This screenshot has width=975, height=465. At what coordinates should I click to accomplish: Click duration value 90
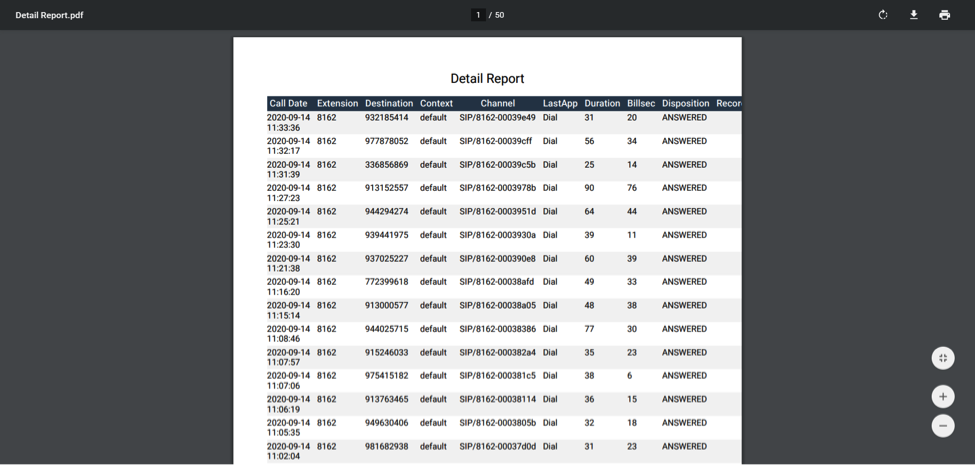tap(589, 188)
